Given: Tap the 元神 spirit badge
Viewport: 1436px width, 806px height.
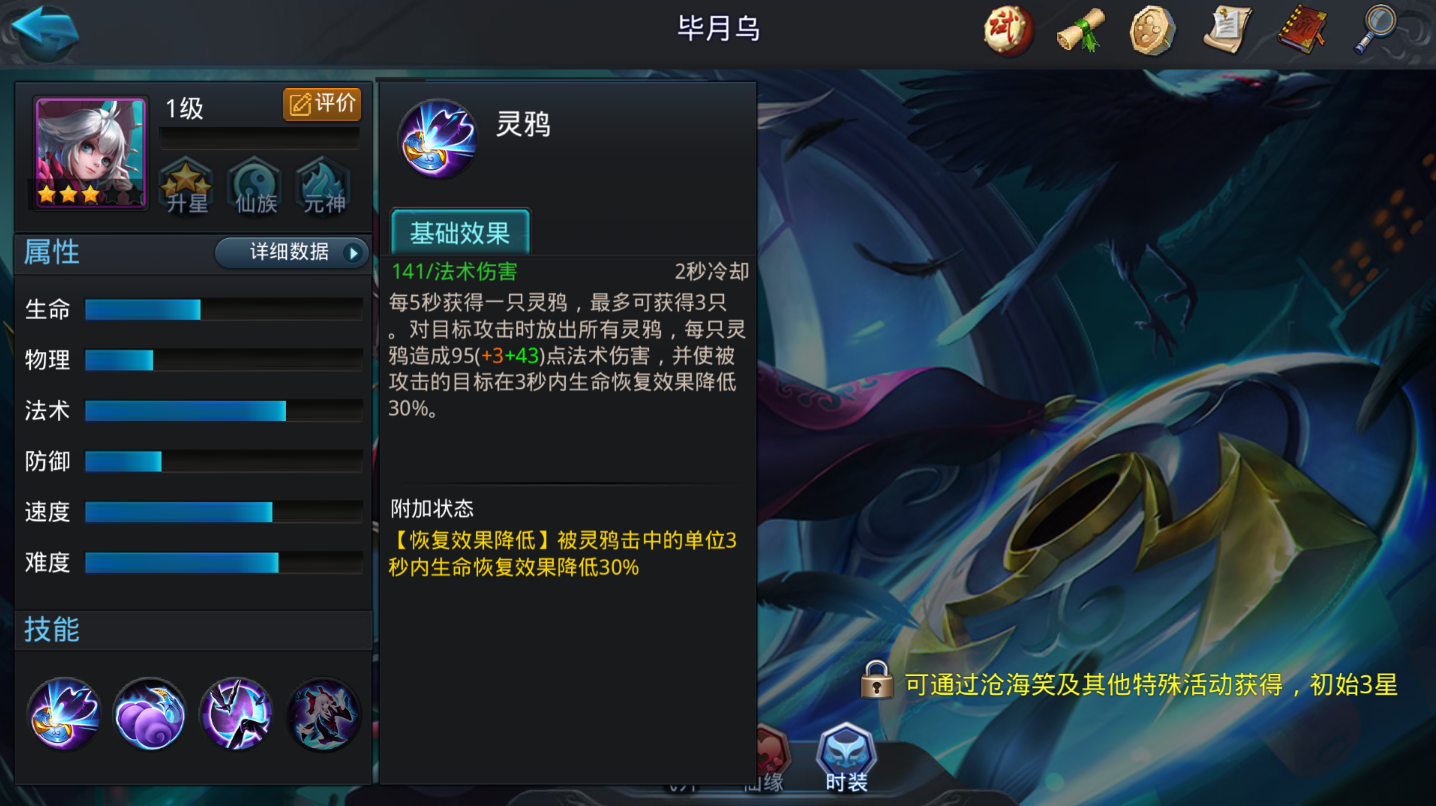Looking at the screenshot, I should [x=324, y=186].
